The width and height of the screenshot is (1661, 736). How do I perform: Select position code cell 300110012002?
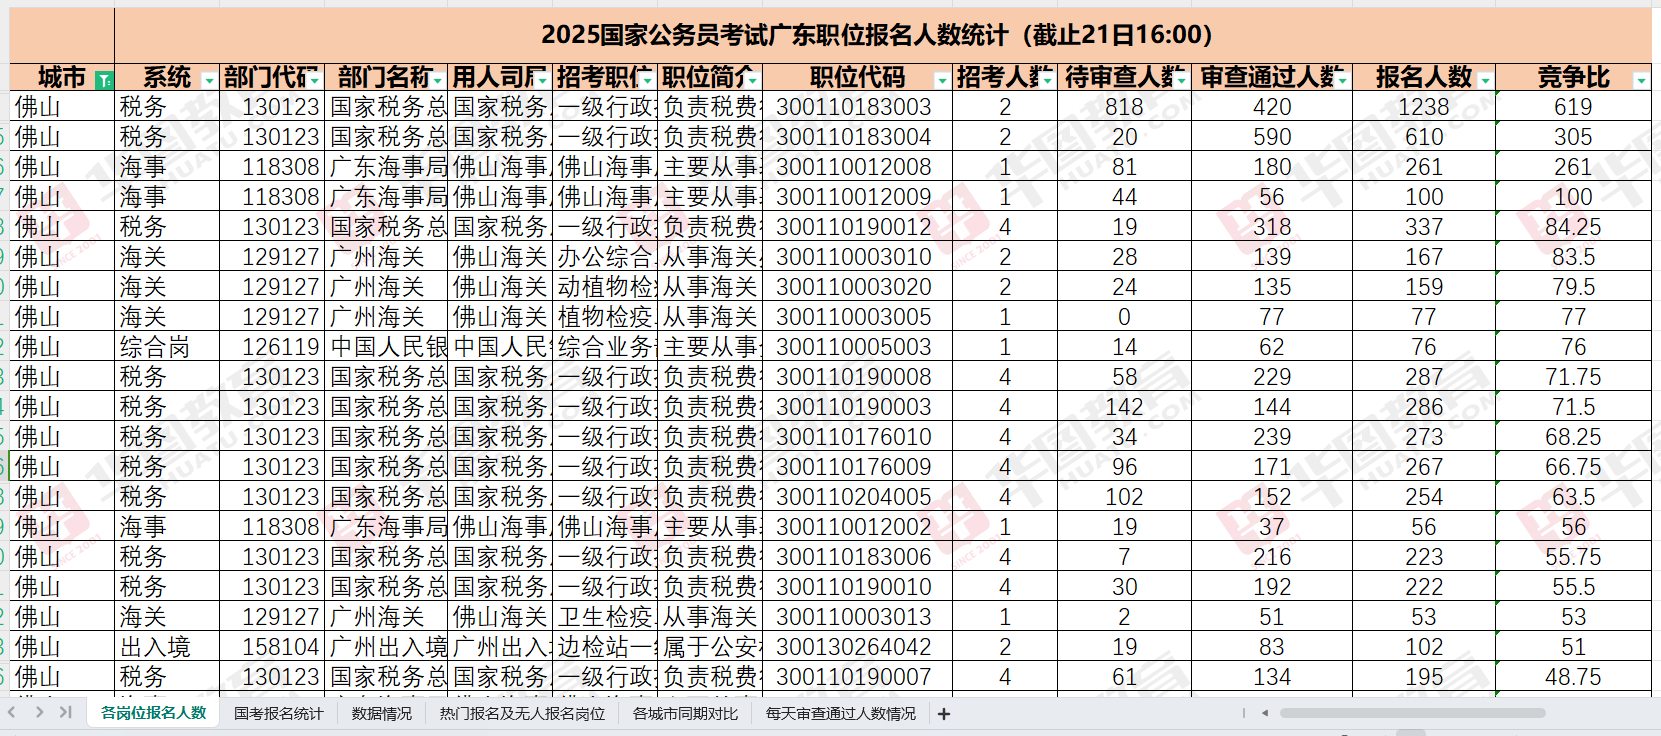pos(857,527)
